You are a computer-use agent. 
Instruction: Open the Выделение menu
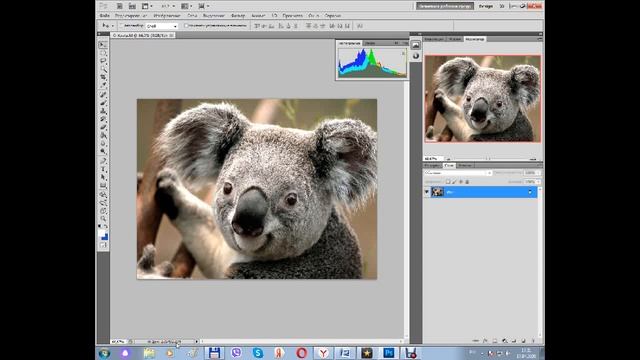214,16
